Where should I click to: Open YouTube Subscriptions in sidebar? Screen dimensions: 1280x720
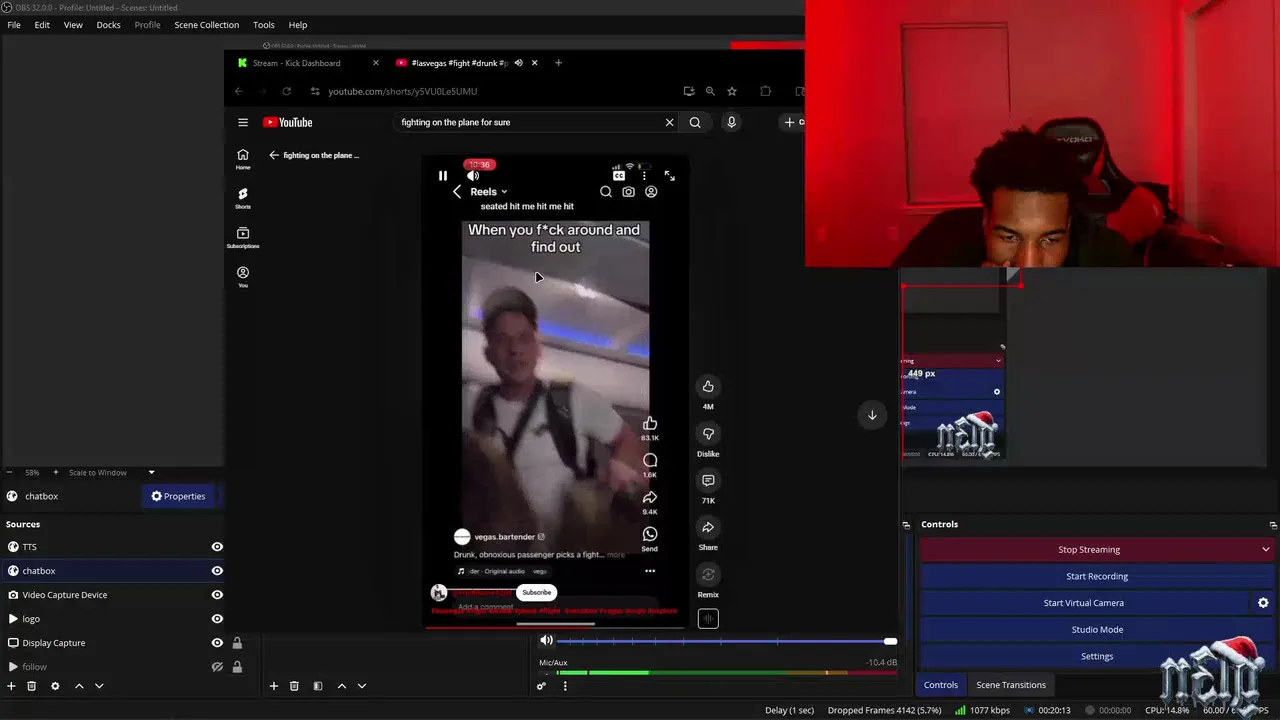(243, 238)
